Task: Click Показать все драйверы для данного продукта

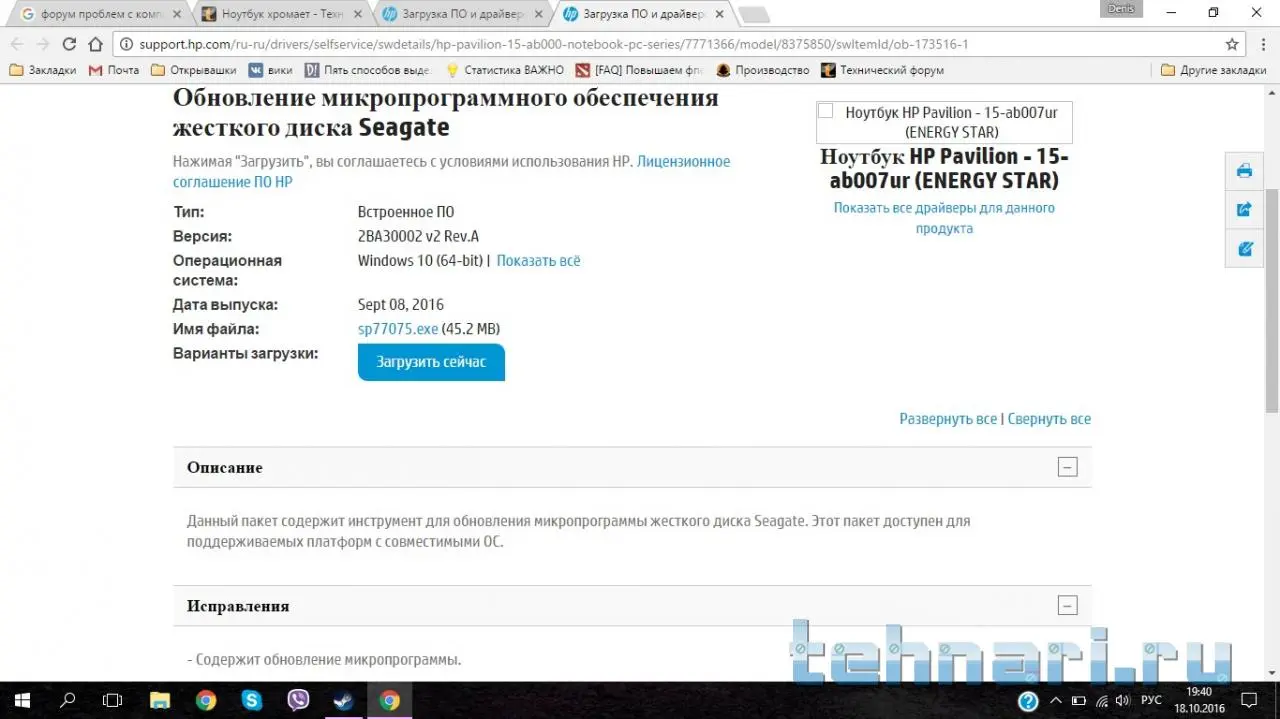Action: click(944, 218)
